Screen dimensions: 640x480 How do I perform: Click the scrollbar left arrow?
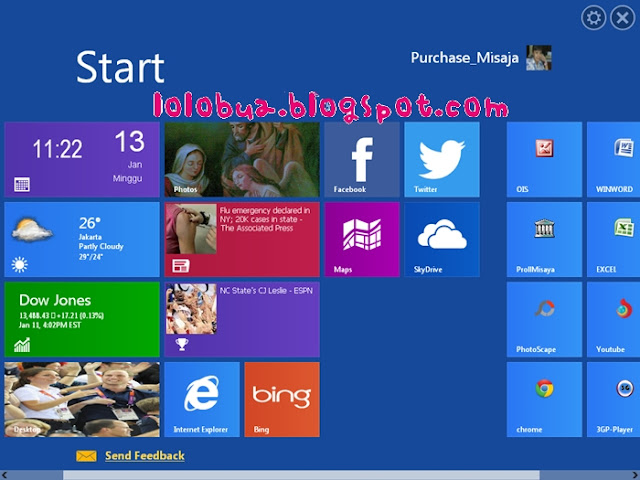tap(4, 475)
